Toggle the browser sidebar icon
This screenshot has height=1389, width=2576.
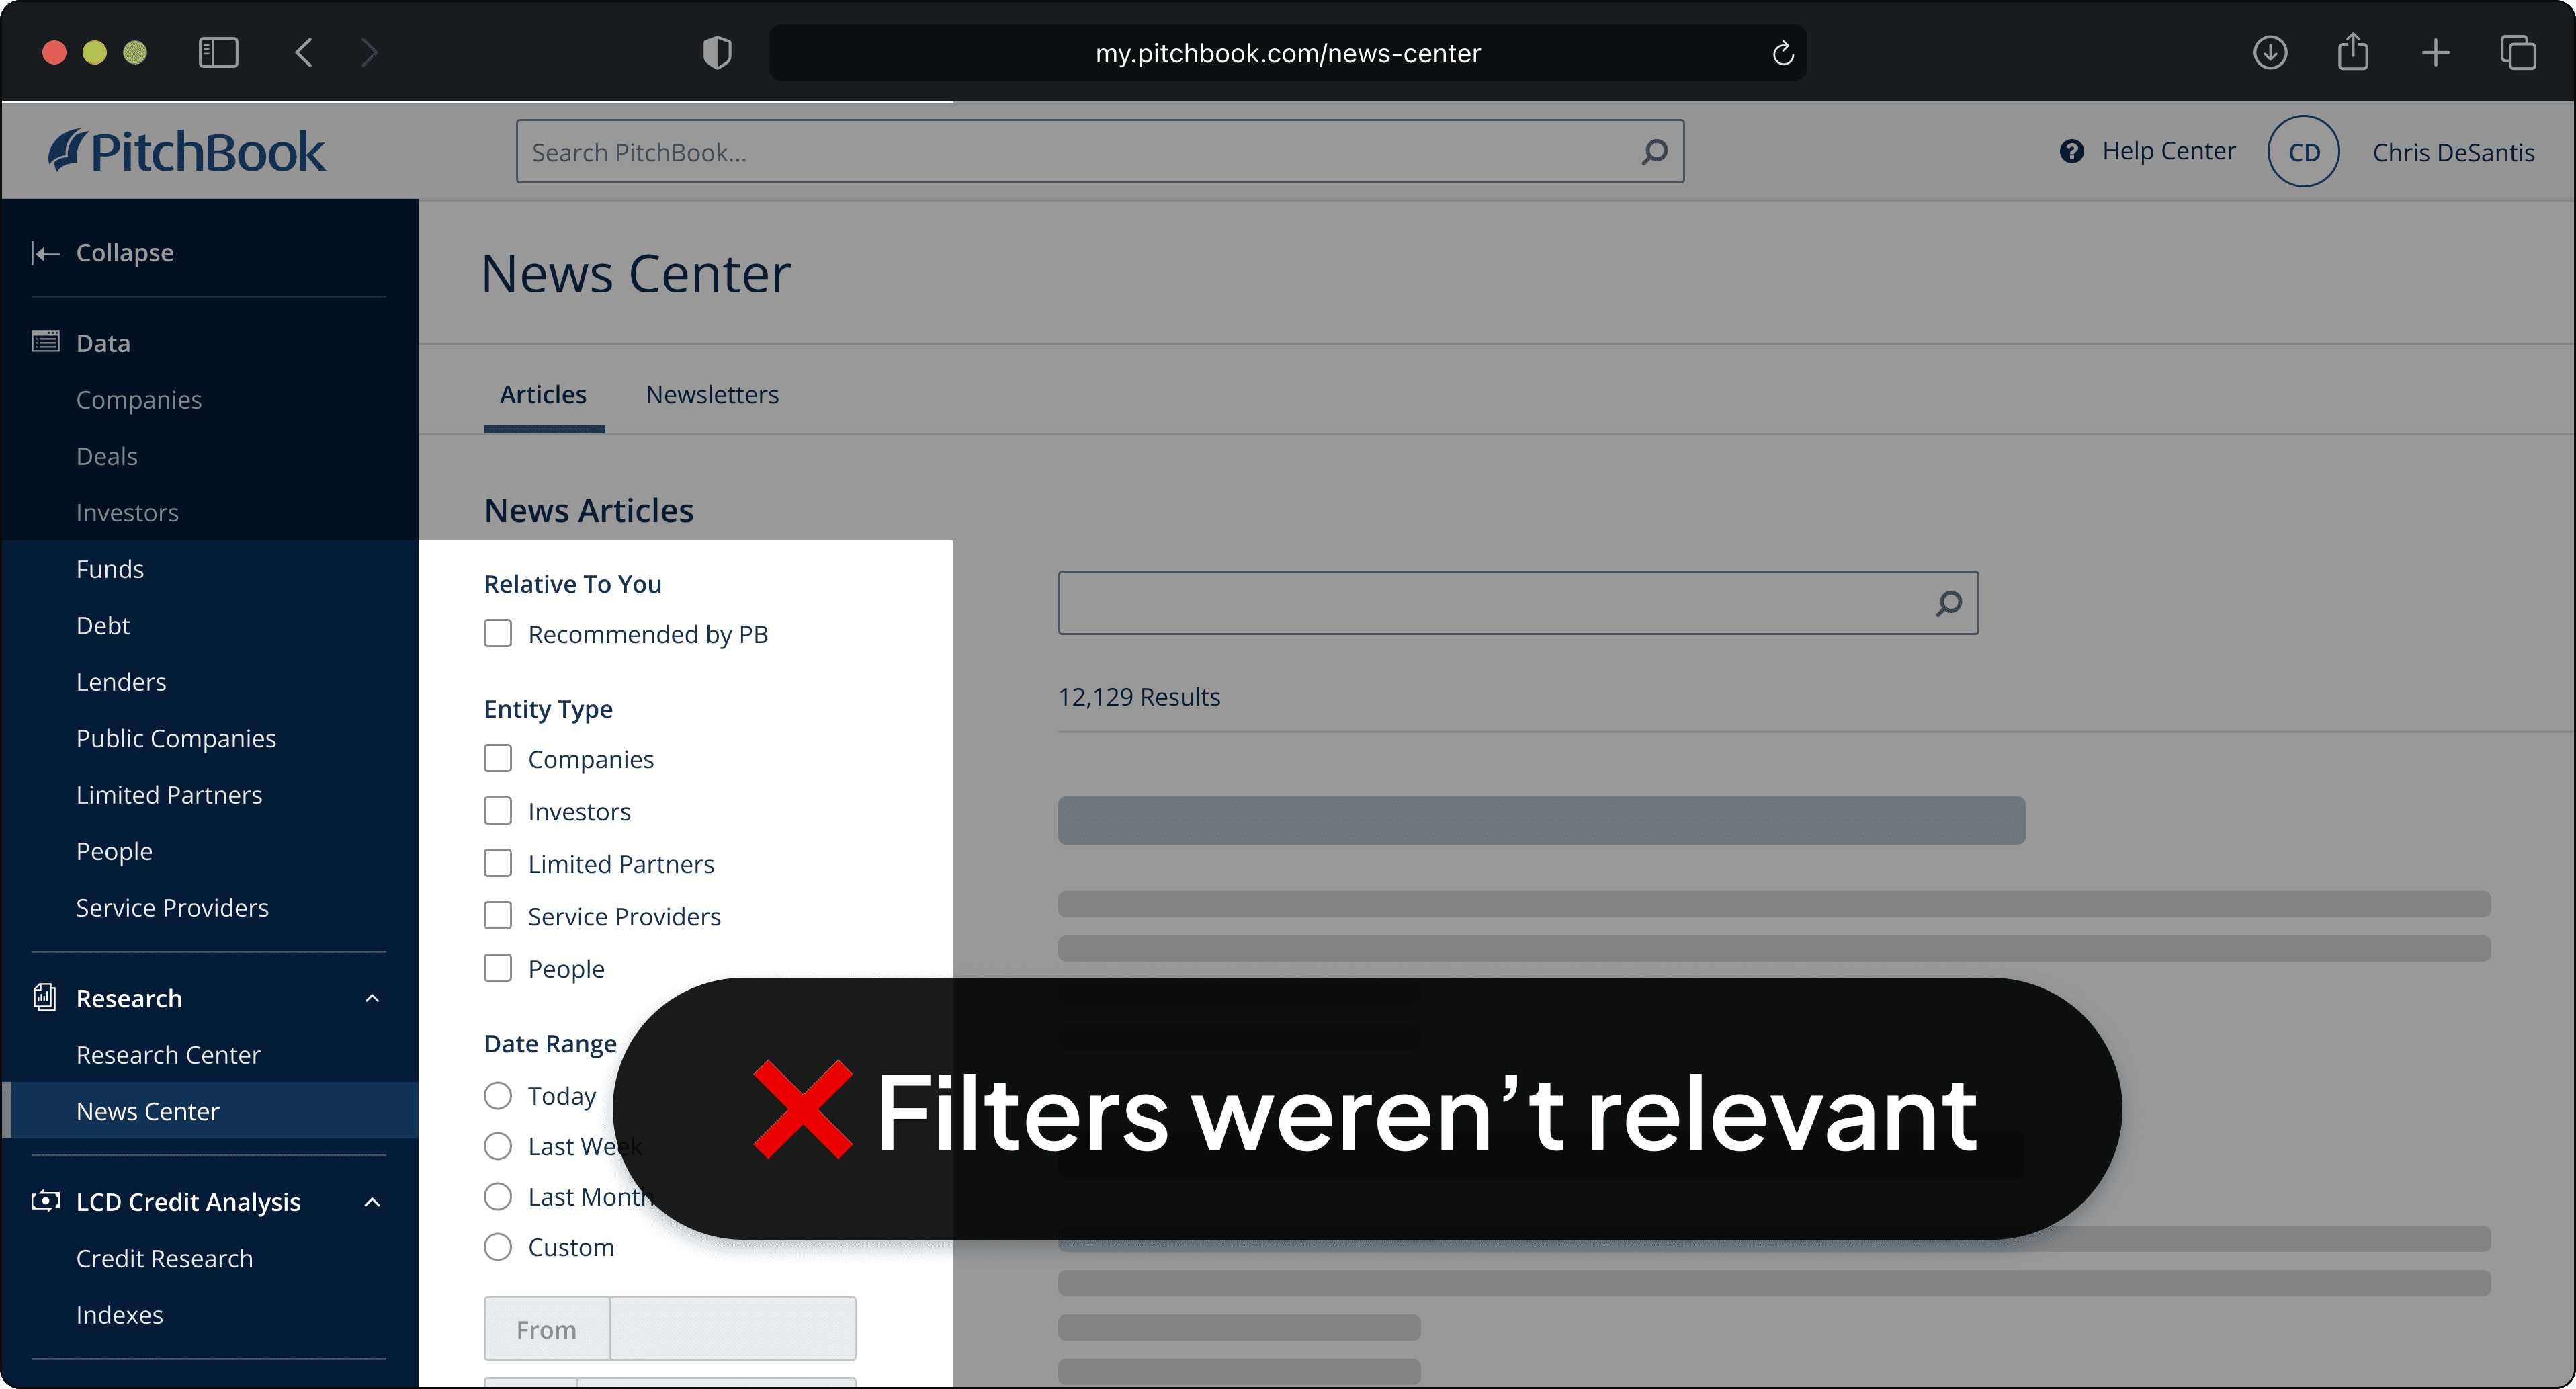point(218,52)
